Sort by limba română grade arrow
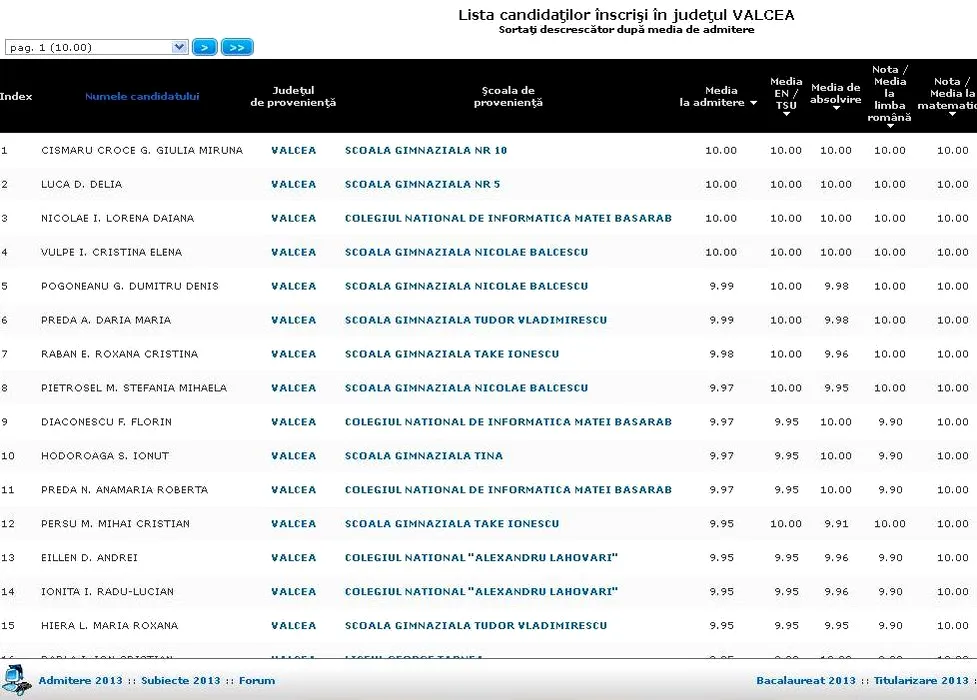The image size is (977, 700). point(889,126)
